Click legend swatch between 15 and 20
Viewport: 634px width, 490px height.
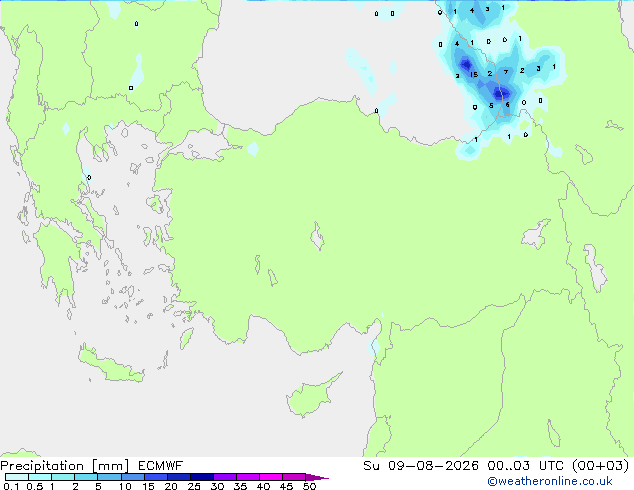(155, 477)
